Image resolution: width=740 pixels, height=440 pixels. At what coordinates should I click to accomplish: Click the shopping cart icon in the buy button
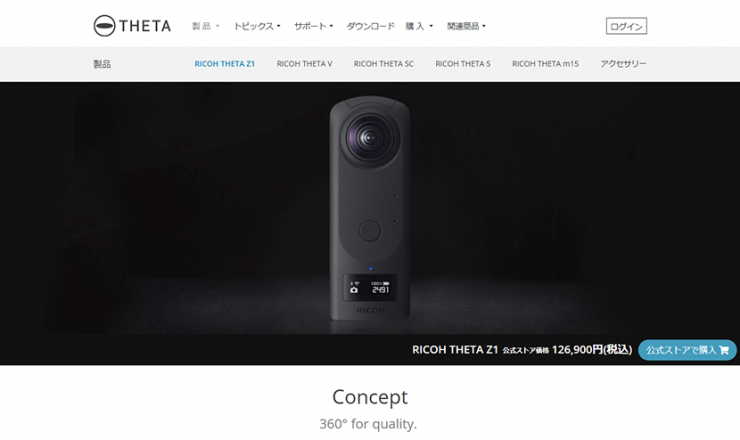724,350
